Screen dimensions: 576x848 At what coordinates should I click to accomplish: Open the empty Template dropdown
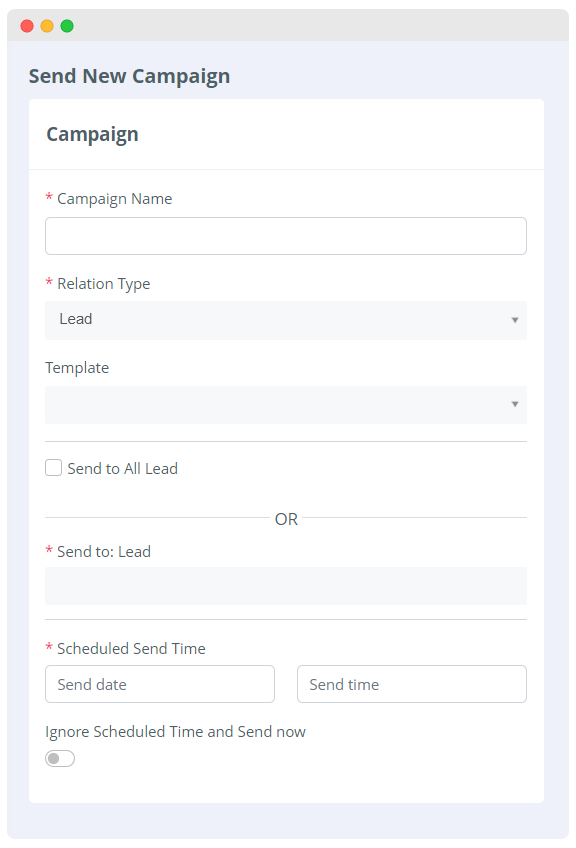click(286, 405)
